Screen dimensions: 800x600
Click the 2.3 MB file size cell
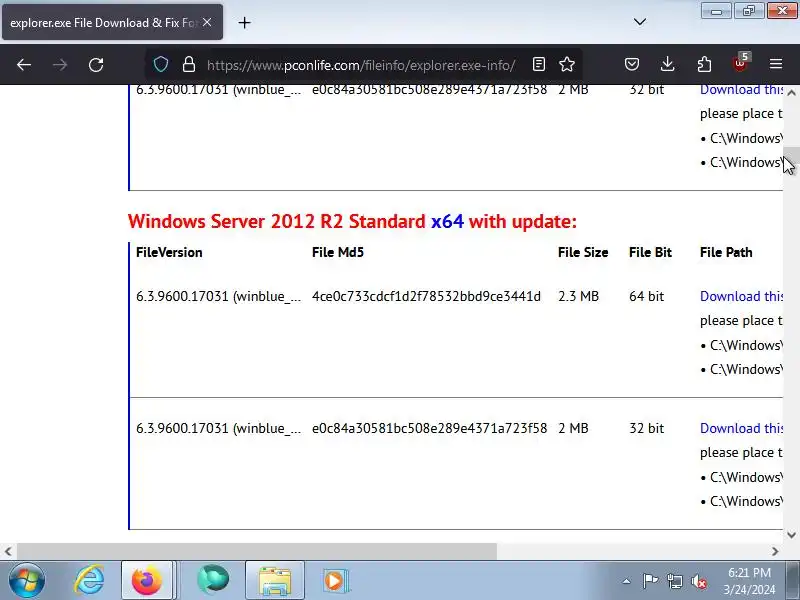pyautogui.click(x=578, y=296)
